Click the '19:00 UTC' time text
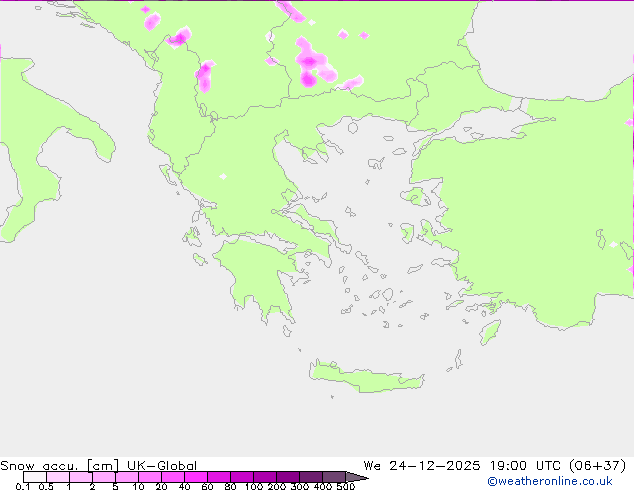Image resolution: width=634 pixels, height=490 pixels. coord(525,466)
